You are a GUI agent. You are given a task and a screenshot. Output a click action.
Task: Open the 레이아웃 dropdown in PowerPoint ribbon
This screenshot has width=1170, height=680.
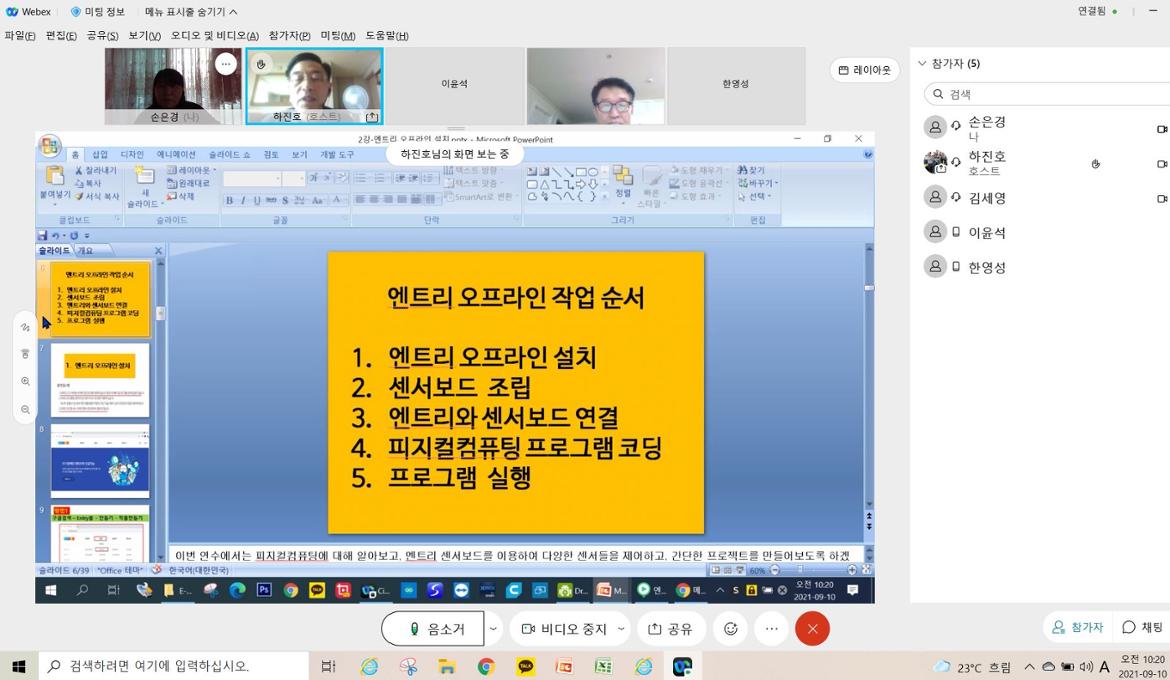[x=191, y=170]
